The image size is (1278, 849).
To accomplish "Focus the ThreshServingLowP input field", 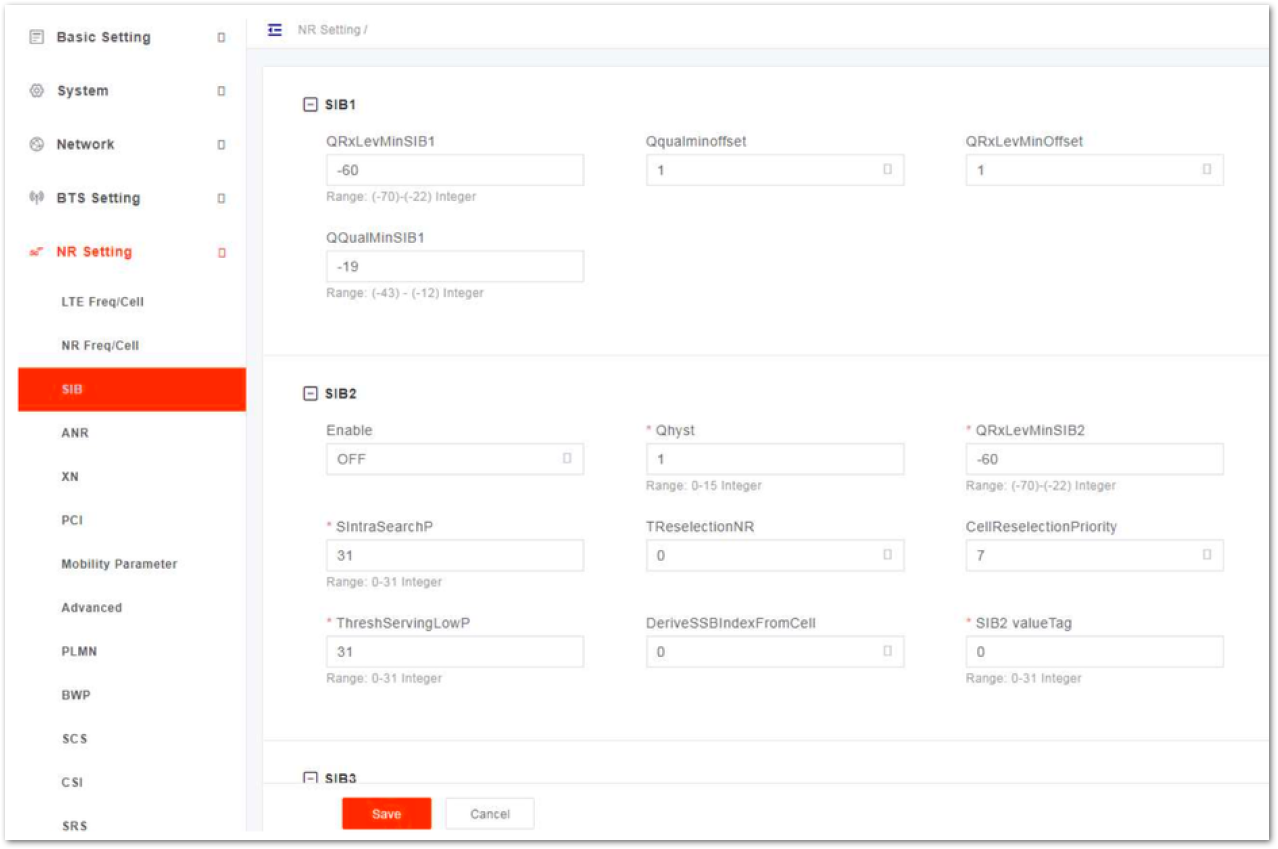I will [455, 652].
